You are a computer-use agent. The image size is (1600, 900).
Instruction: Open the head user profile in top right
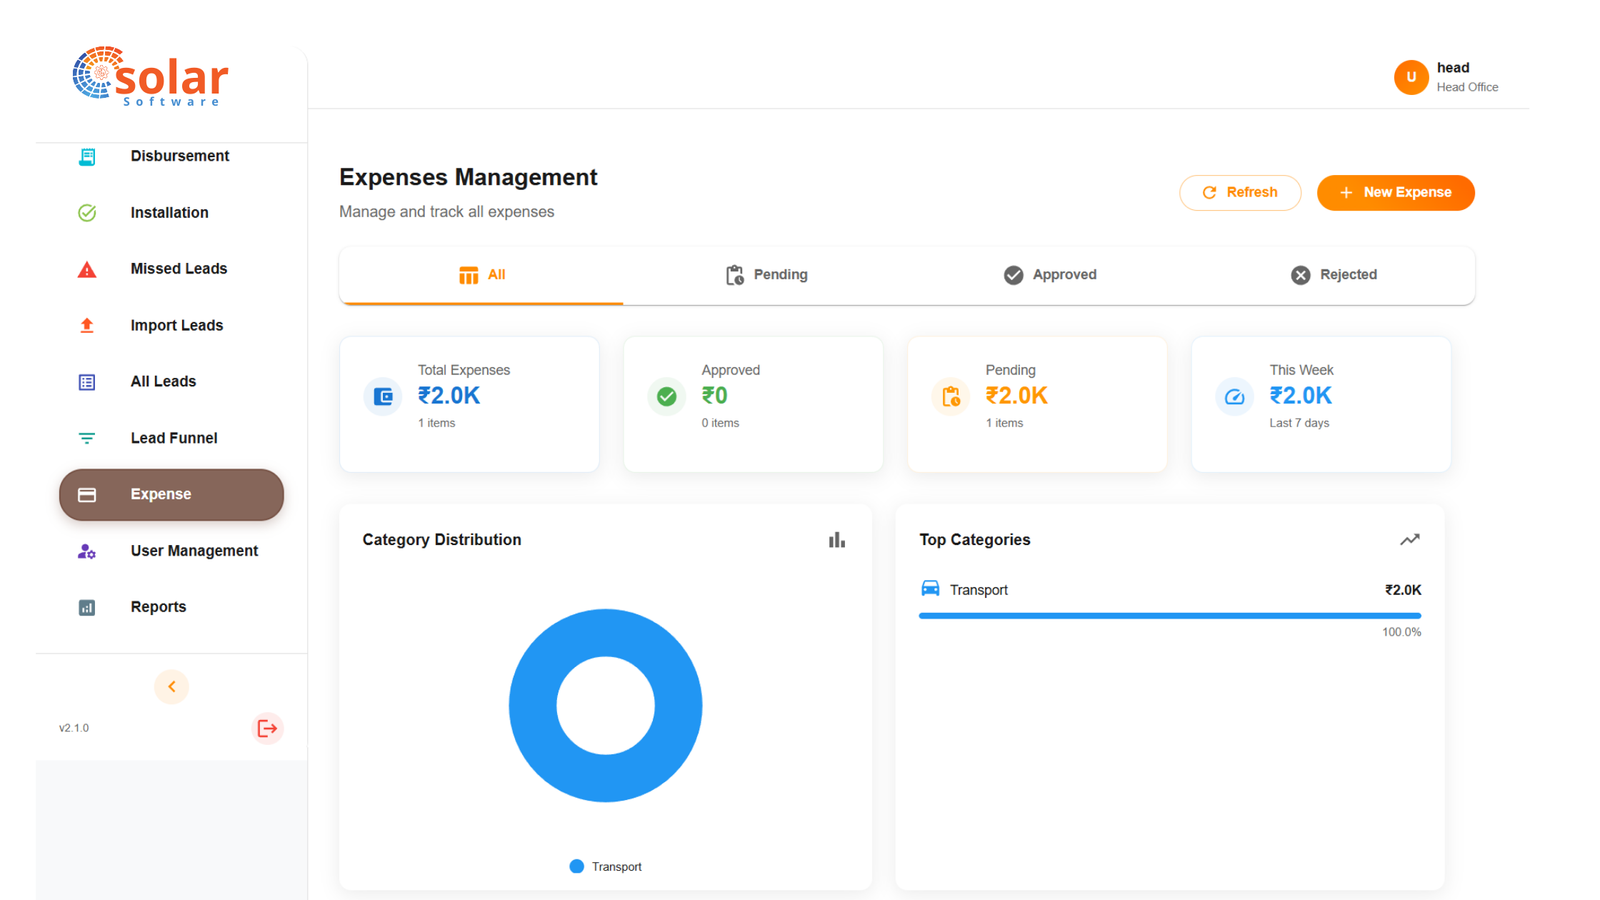(x=1447, y=77)
